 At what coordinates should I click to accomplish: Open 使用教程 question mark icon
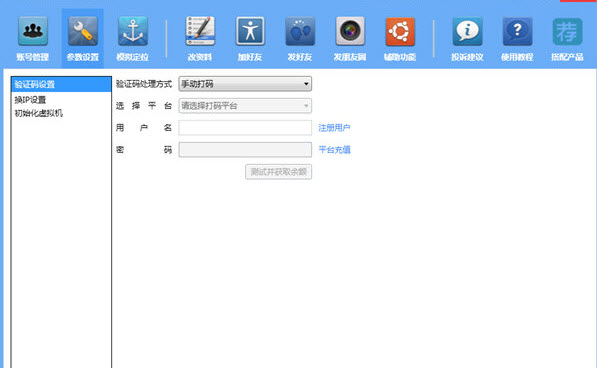tap(517, 31)
